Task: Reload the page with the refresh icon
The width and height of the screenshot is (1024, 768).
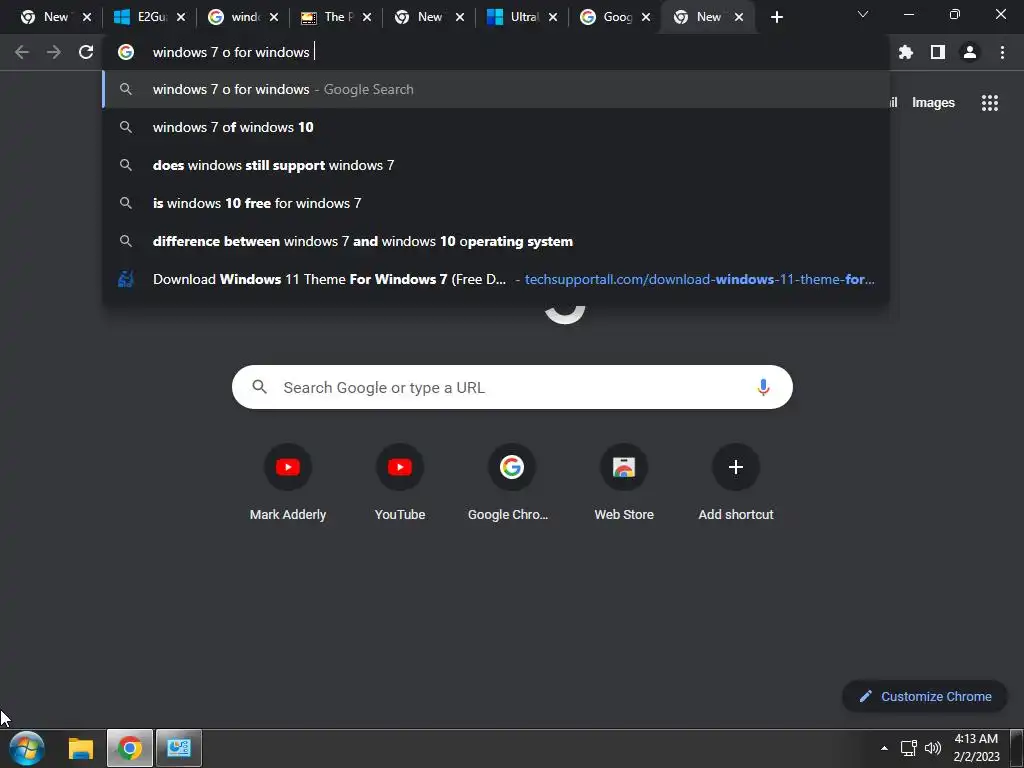Action: click(x=86, y=52)
